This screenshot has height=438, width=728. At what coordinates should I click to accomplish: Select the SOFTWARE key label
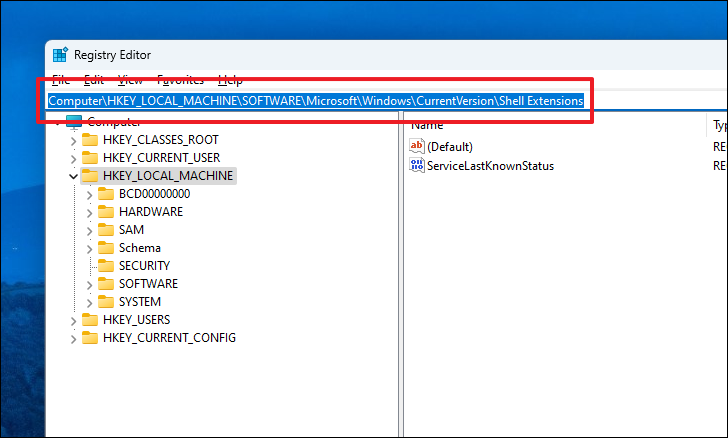tap(149, 284)
